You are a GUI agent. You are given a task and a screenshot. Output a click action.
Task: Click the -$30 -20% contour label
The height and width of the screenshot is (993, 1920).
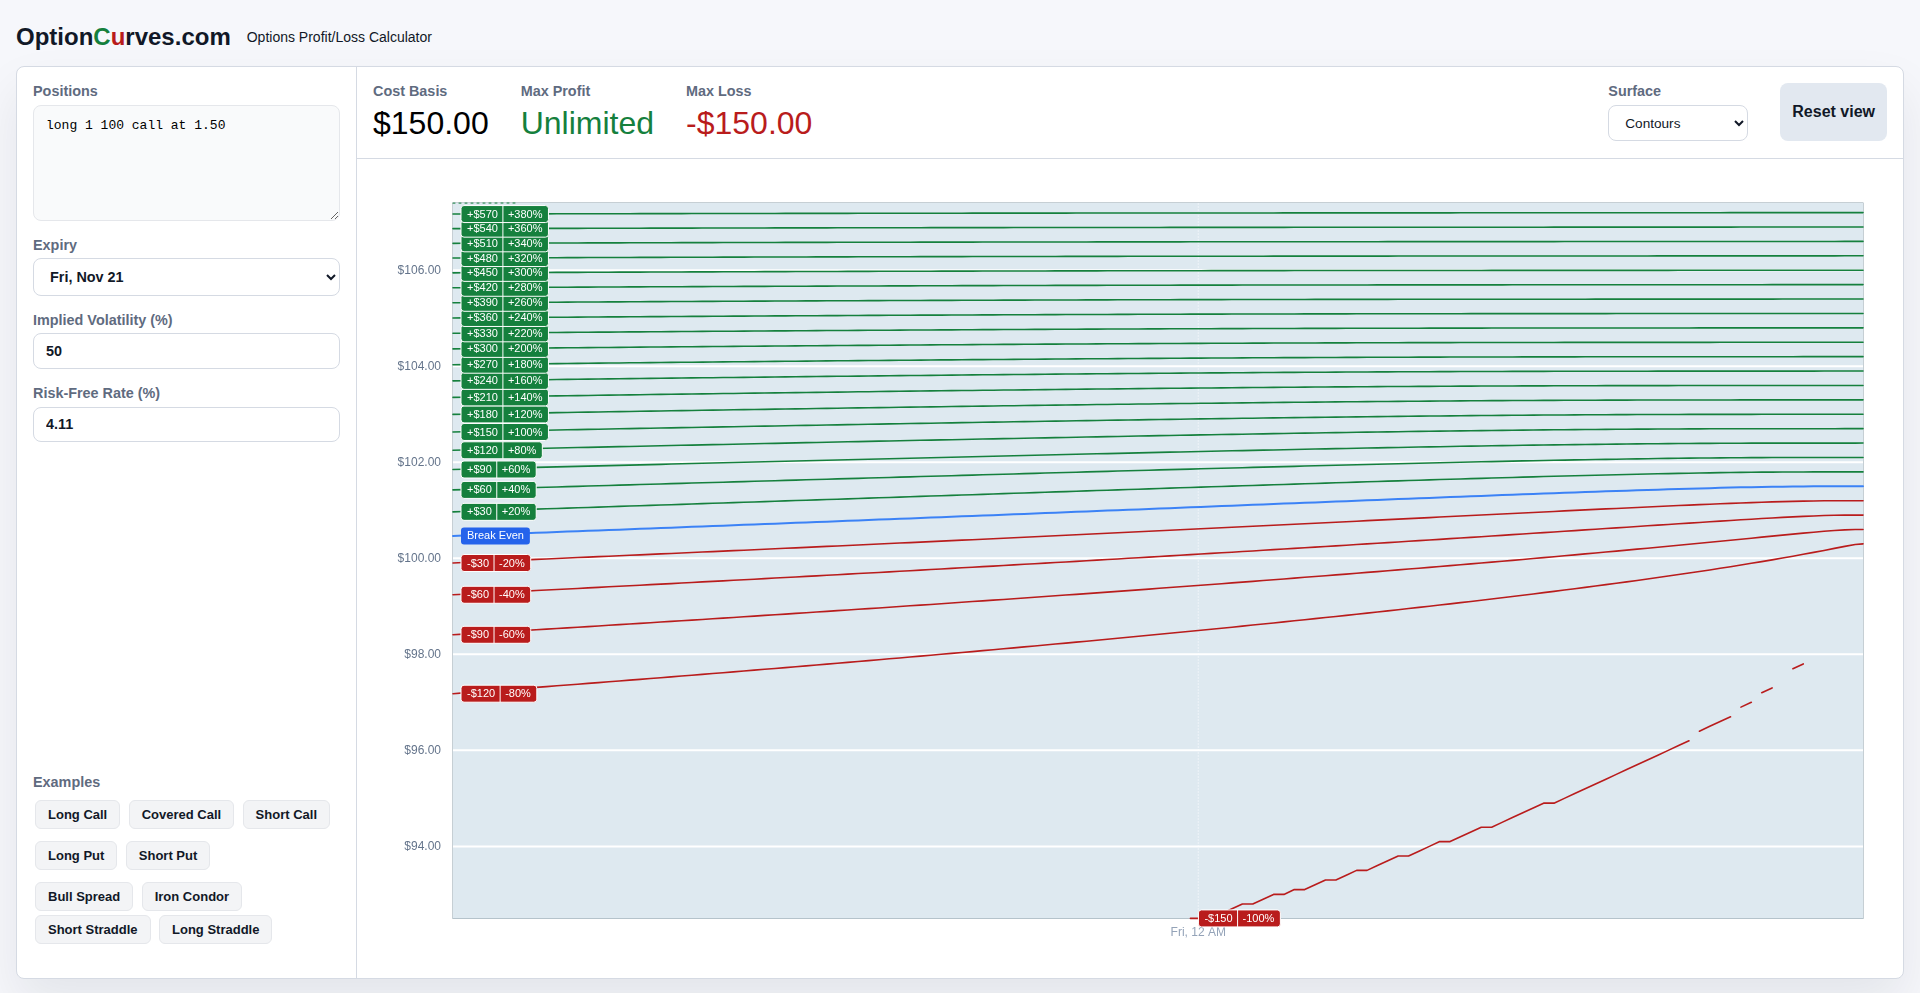tap(495, 564)
